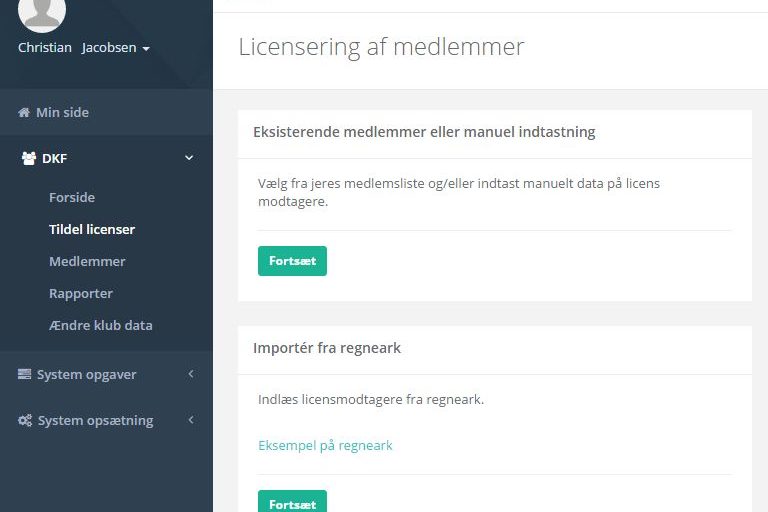This screenshot has width=768, height=512.
Task: Click the System opgaver server icon
Action: click(24, 374)
